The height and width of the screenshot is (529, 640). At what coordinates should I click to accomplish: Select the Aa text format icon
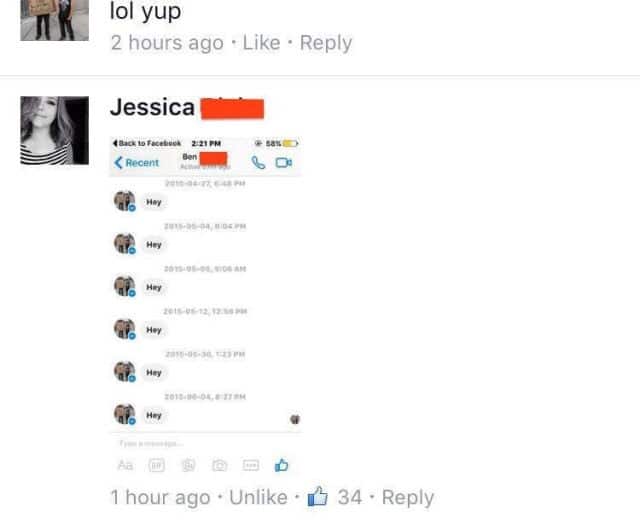click(x=125, y=465)
